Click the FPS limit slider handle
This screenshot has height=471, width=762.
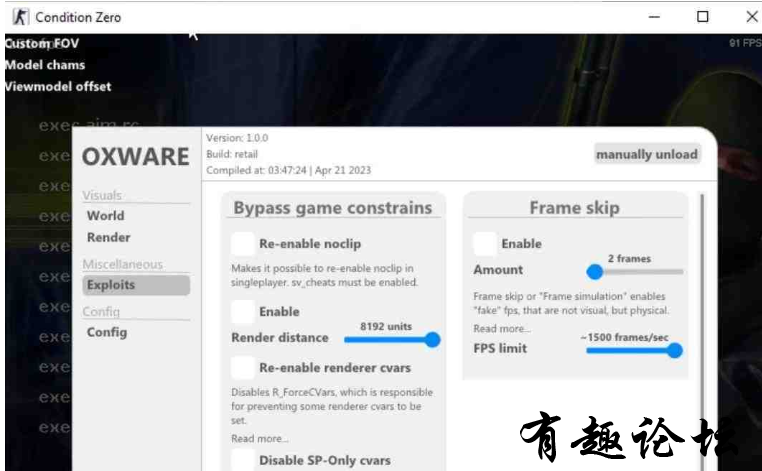click(x=675, y=350)
